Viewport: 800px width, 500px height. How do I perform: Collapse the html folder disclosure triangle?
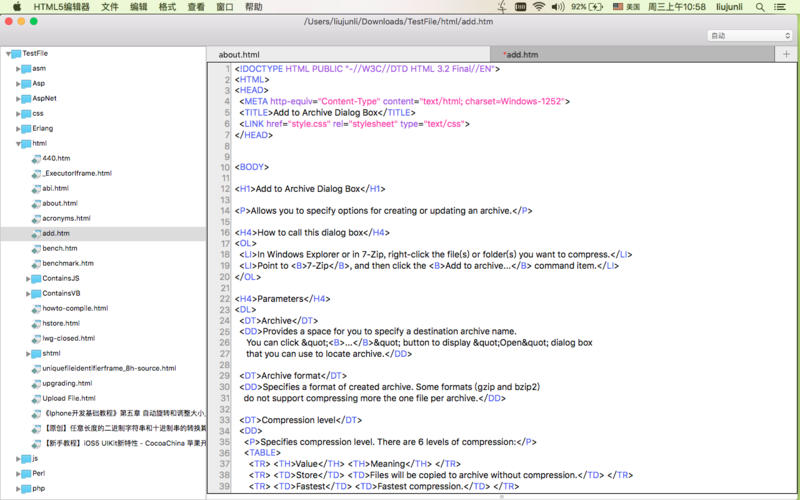17,144
